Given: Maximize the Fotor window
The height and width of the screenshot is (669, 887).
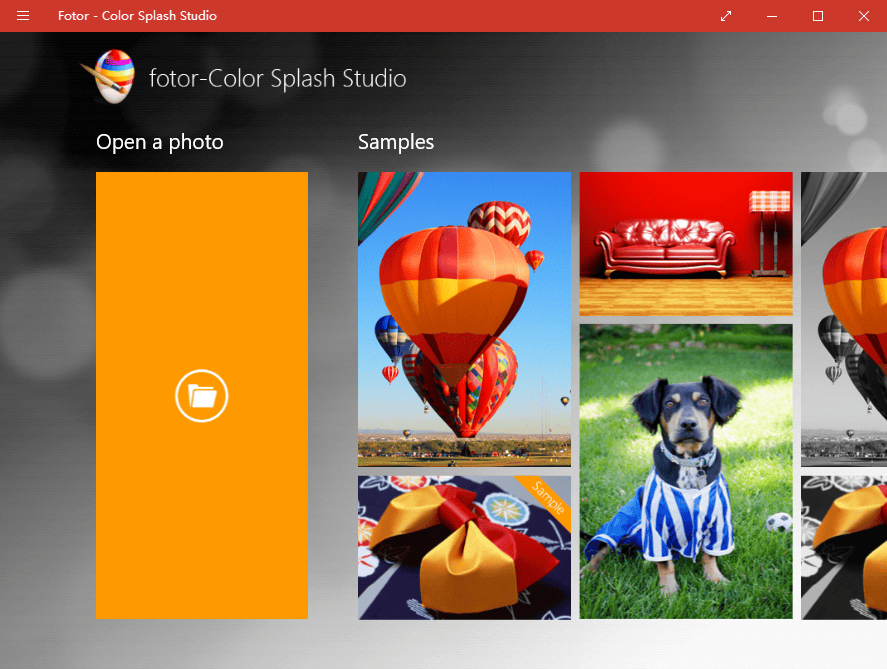Looking at the screenshot, I should 817,16.
